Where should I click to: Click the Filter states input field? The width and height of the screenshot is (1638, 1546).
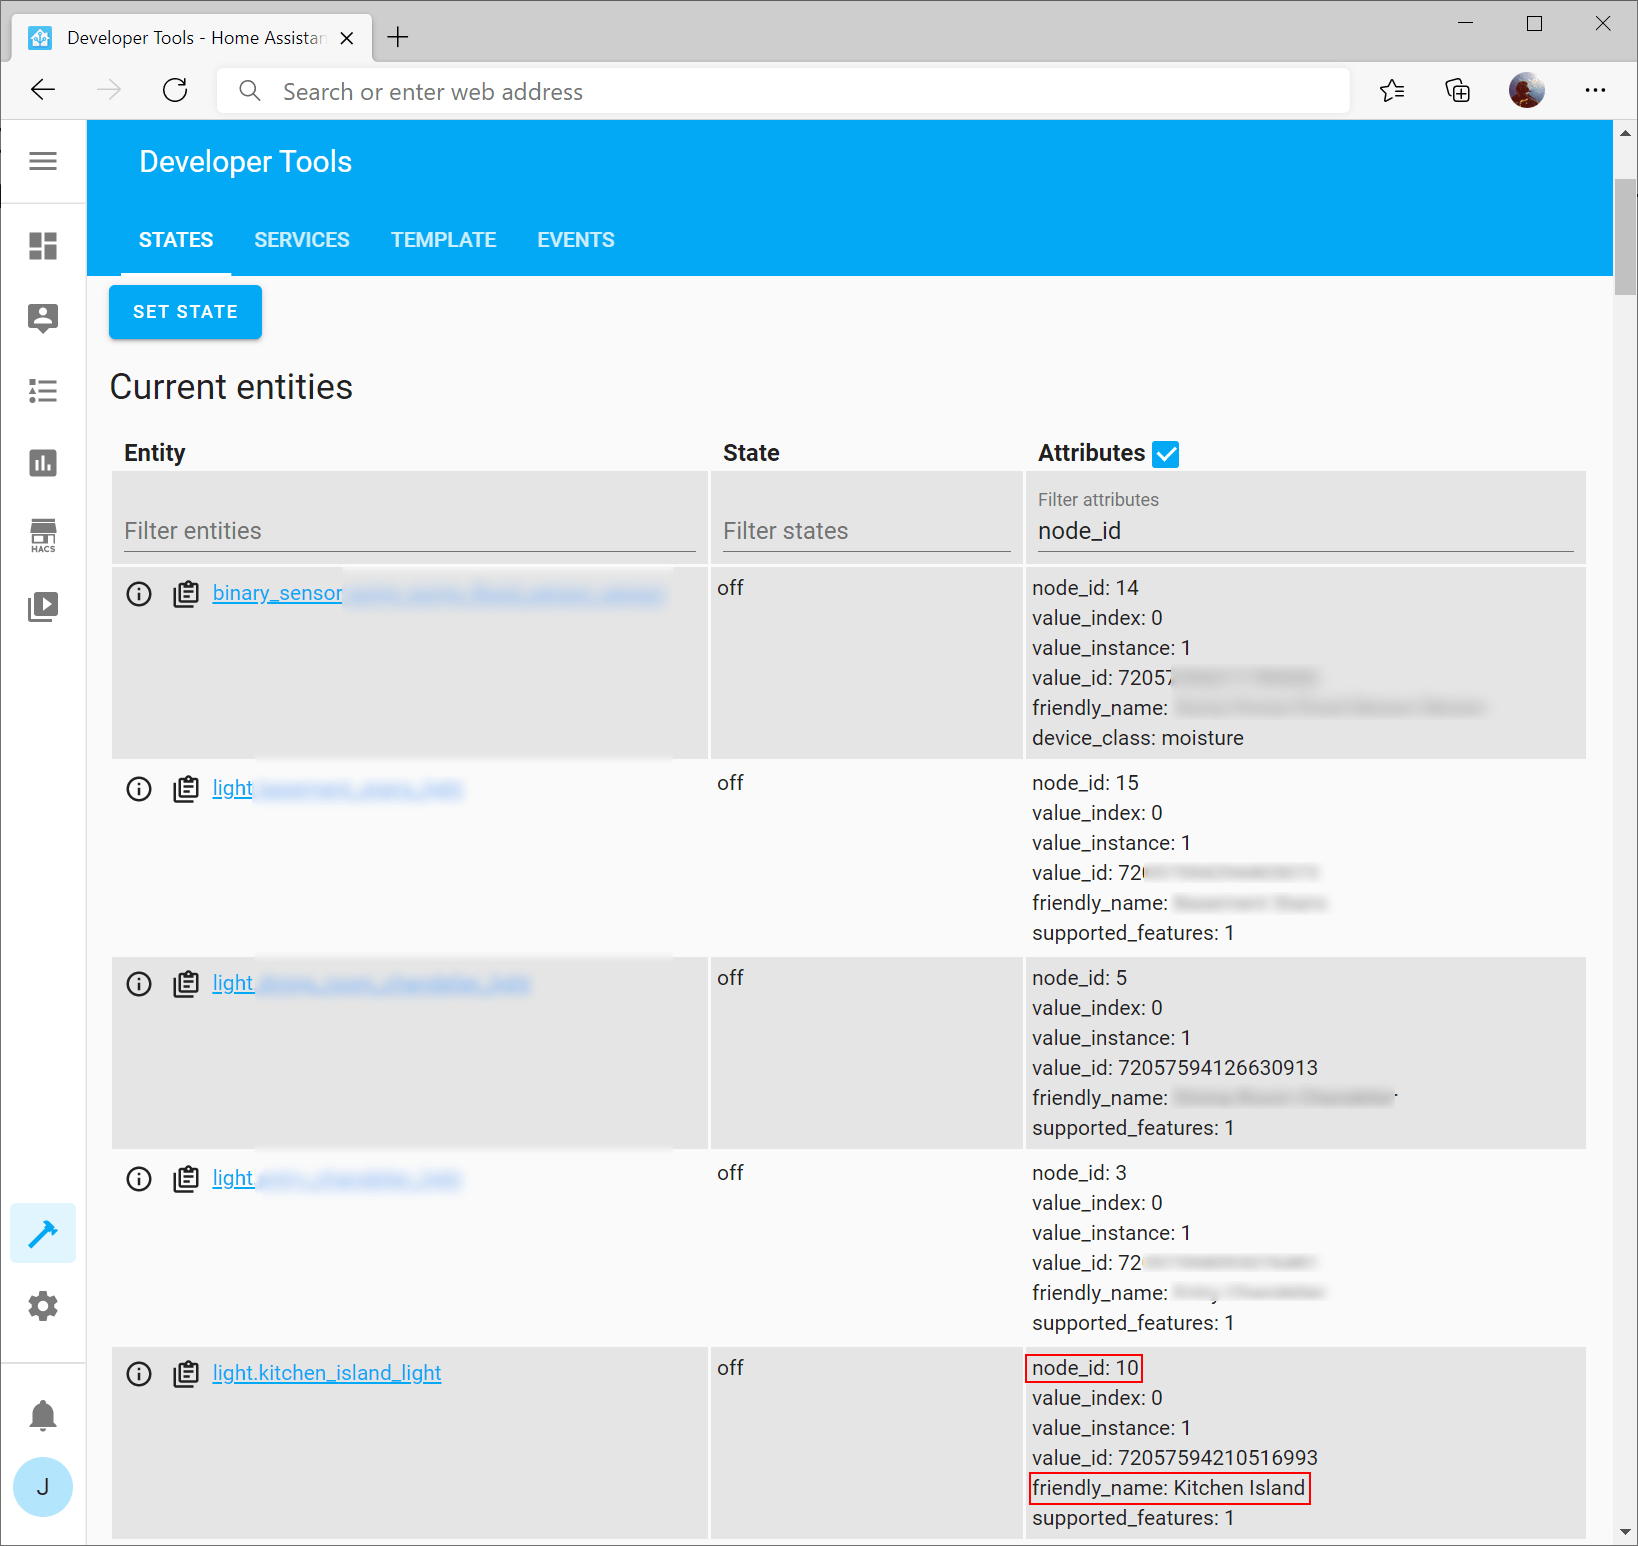(866, 530)
